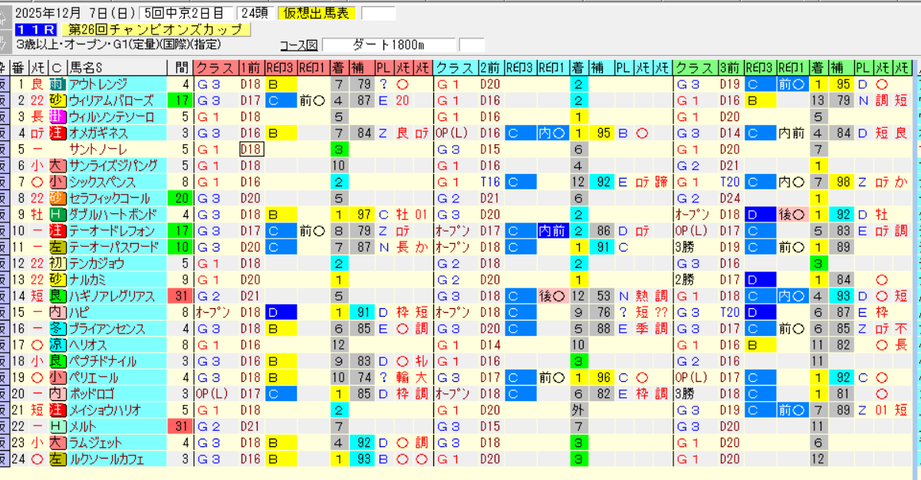Click the 5回中京2日目 meeting field
The width and height of the screenshot is (921, 480).
pos(186,14)
